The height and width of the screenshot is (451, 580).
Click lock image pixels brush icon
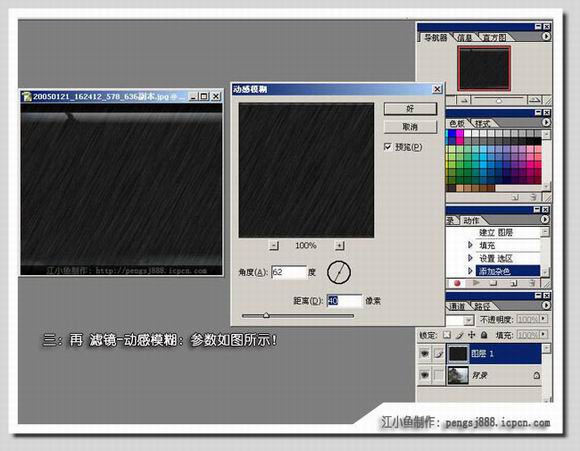(x=459, y=335)
